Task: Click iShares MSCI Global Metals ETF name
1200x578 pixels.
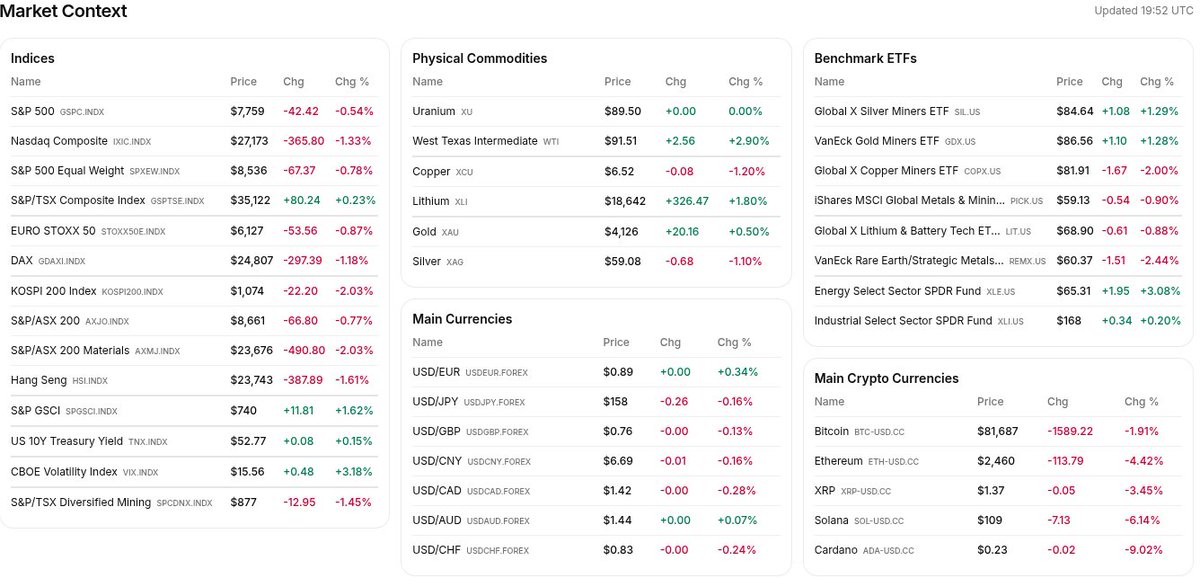Action: 911,201
